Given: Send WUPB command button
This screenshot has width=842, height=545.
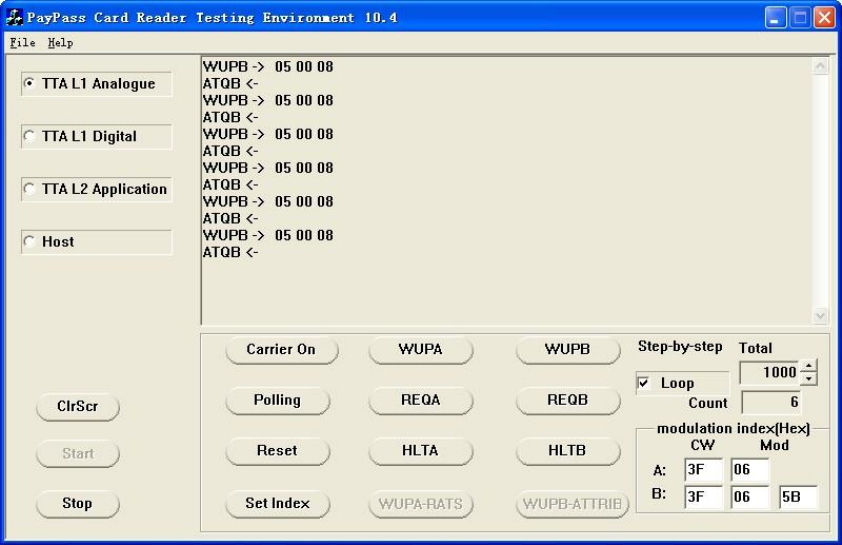Looking at the screenshot, I should pyautogui.click(x=568, y=350).
